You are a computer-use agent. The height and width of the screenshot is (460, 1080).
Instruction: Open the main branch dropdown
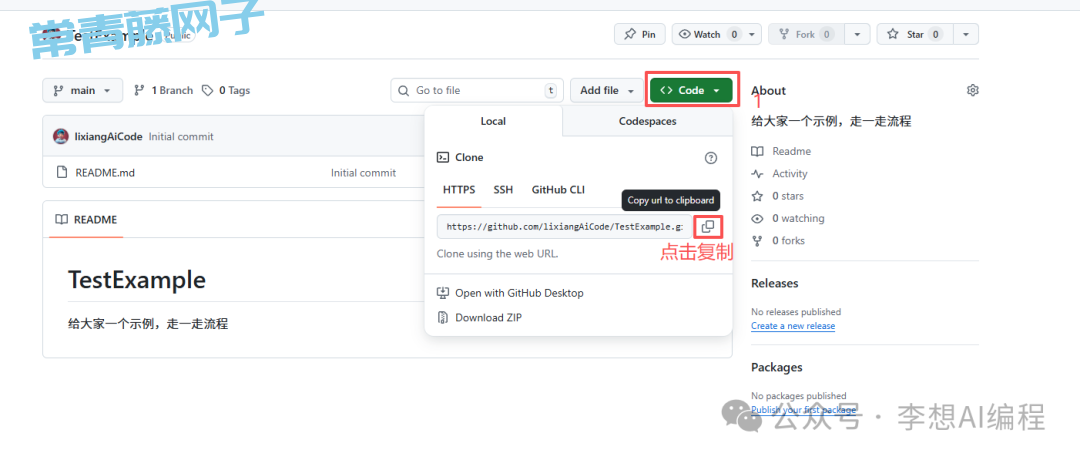click(83, 90)
